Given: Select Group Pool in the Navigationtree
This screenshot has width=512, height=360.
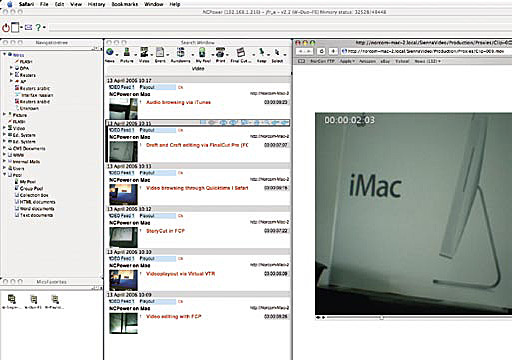Looking at the screenshot, I should tap(31, 188).
